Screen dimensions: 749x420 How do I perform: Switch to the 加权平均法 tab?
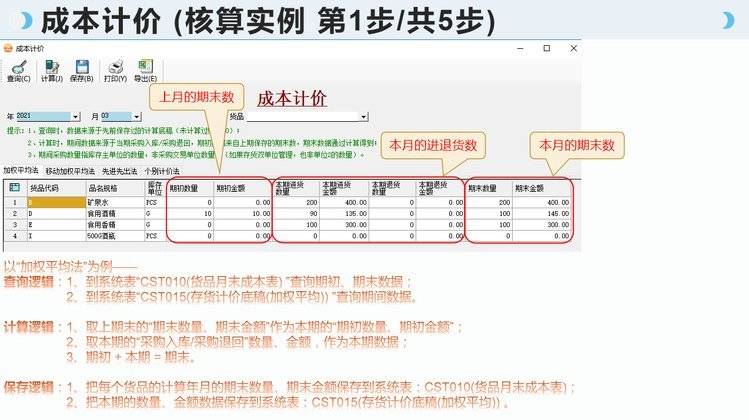tap(22, 172)
